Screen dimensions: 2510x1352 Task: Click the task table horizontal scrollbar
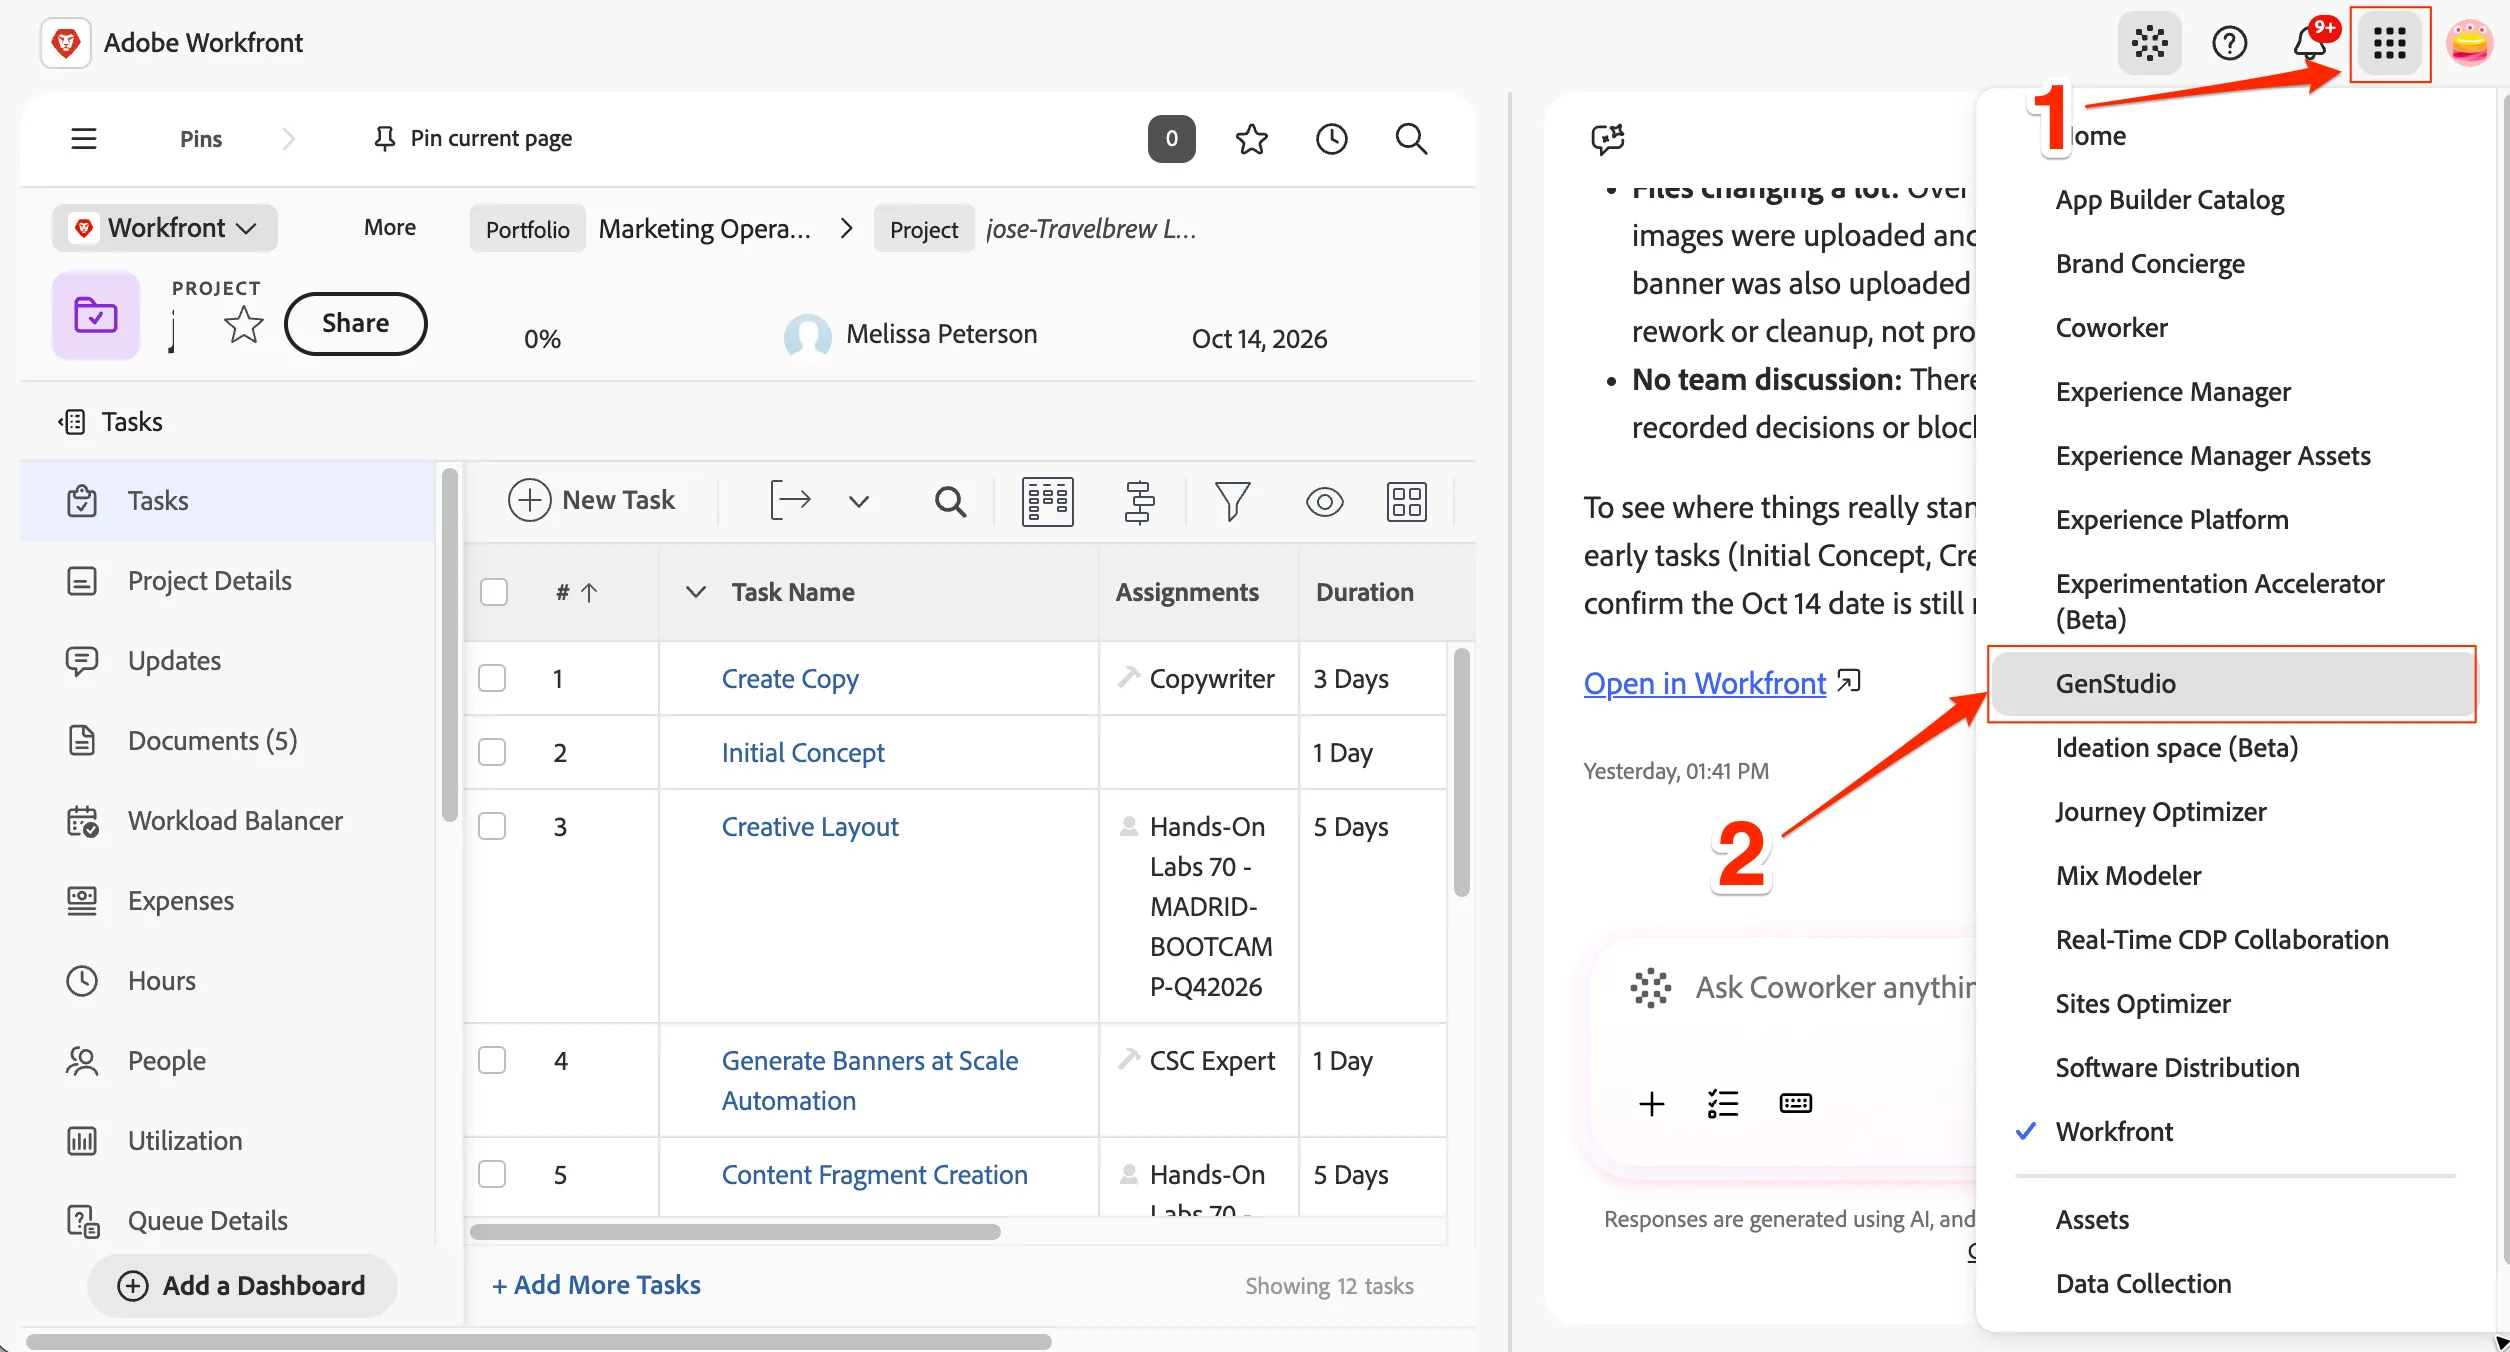736,1231
